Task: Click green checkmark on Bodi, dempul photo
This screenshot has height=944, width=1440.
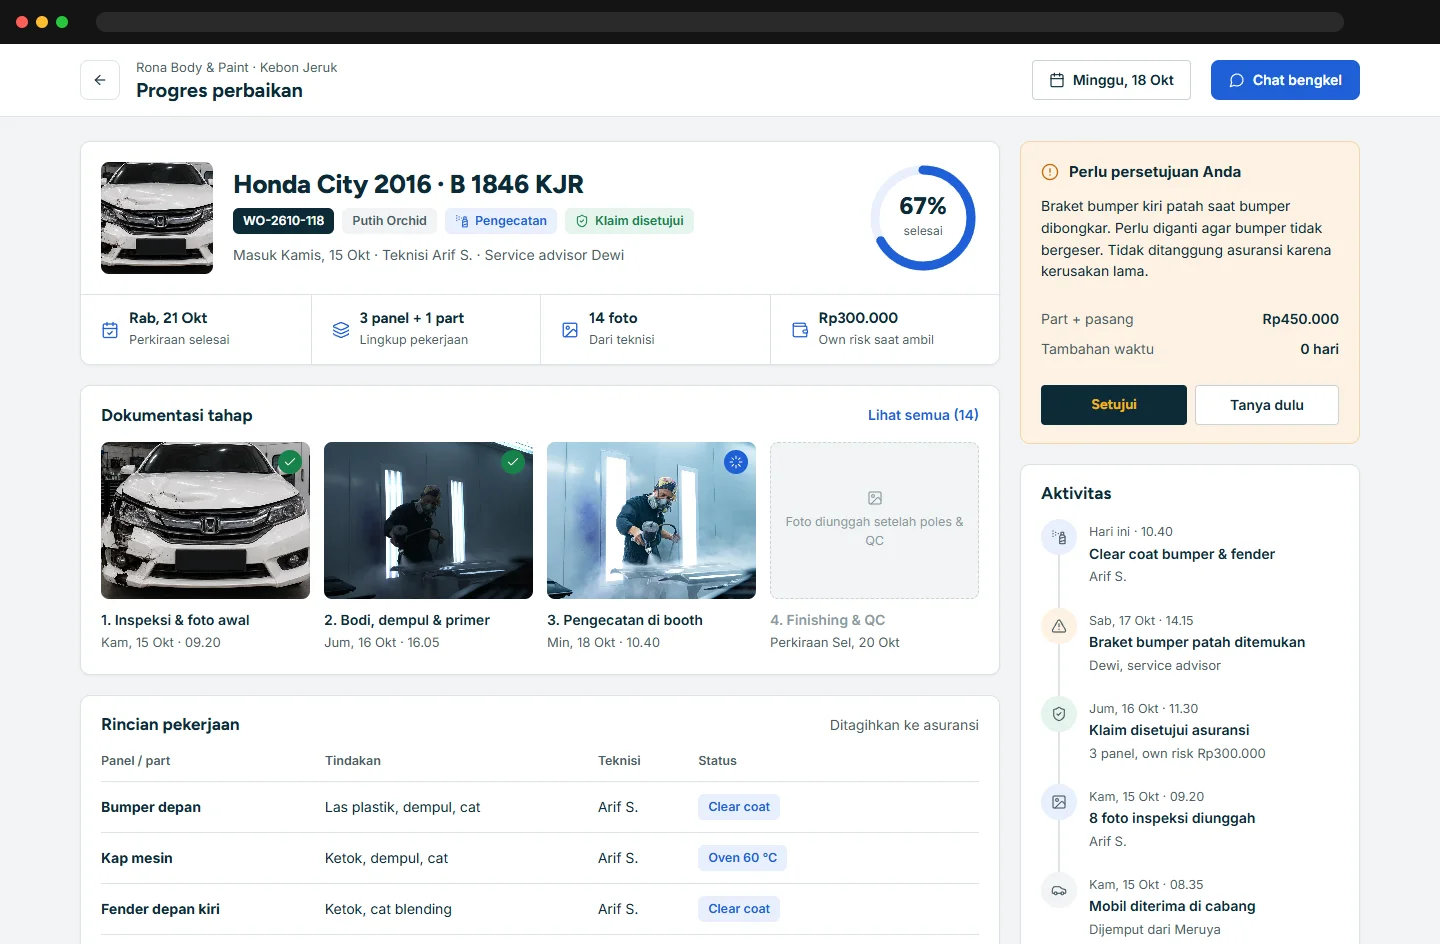Action: point(513,462)
